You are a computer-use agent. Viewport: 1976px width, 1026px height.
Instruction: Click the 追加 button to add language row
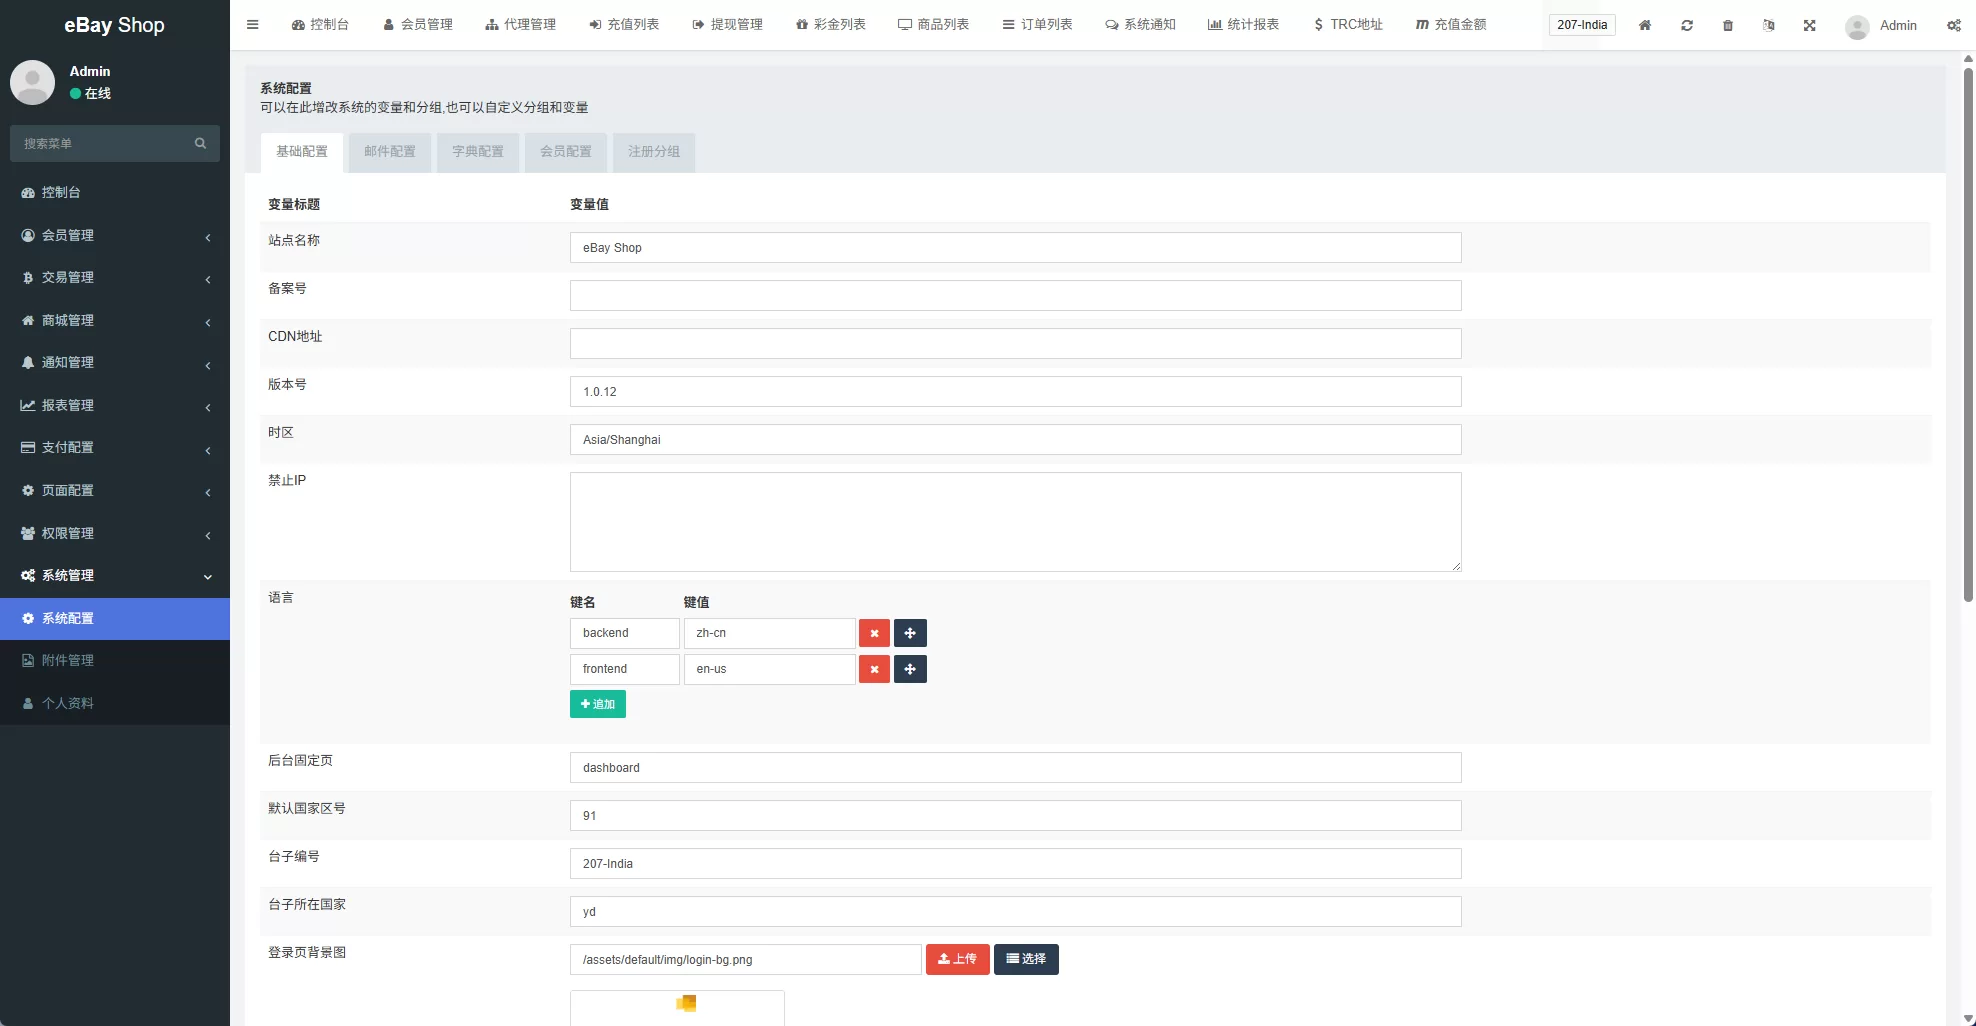597,704
